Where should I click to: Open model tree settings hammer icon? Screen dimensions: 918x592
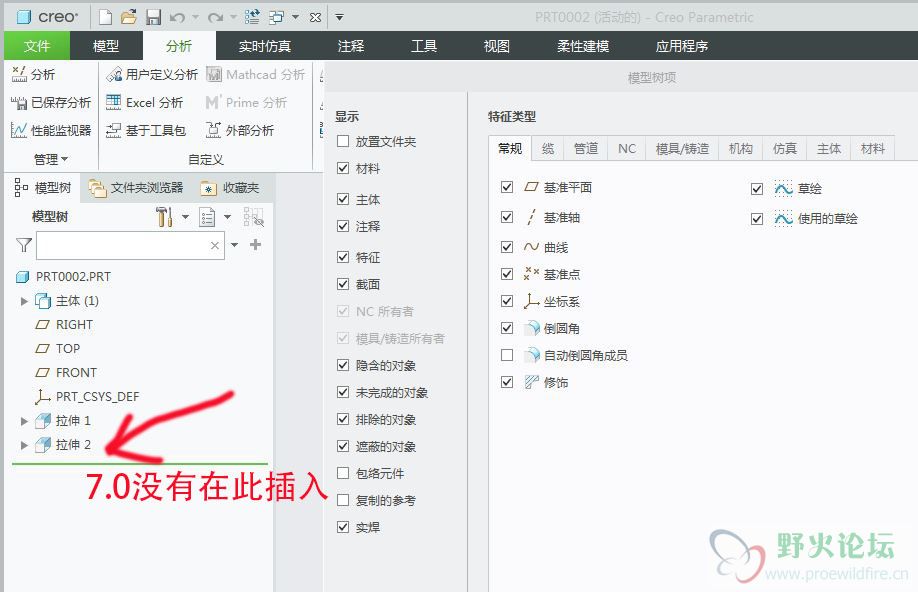pyautogui.click(x=165, y=217)
